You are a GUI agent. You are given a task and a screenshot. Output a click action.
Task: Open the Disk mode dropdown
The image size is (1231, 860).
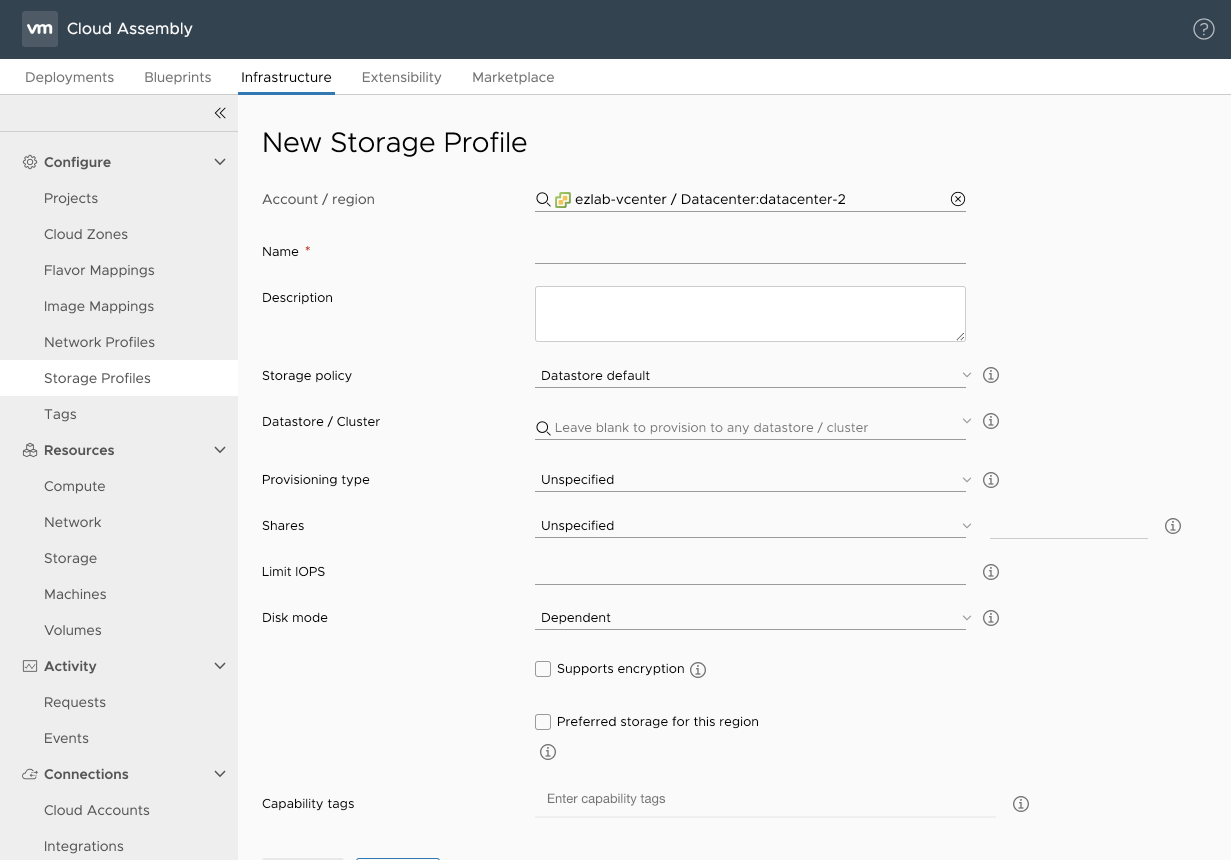coord(750,618)
